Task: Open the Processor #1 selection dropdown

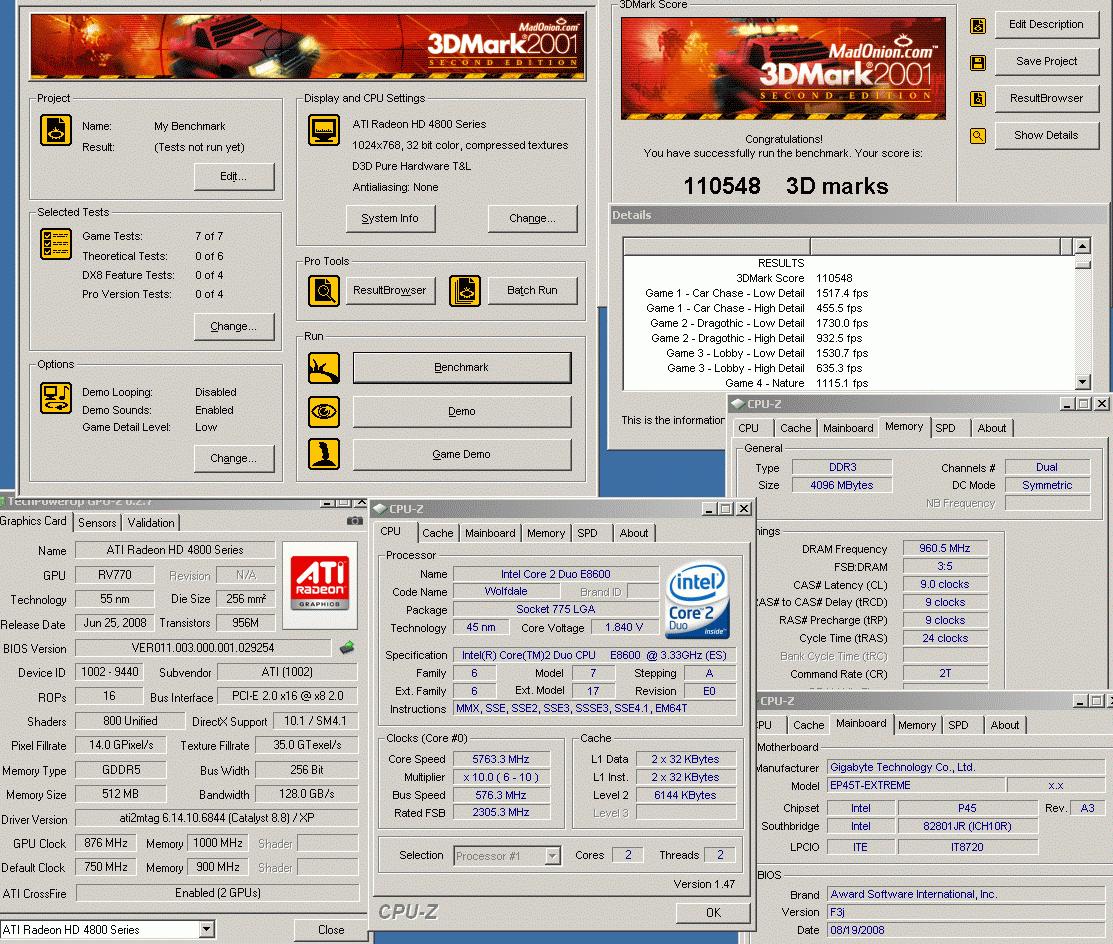Action: click(553, 857)
